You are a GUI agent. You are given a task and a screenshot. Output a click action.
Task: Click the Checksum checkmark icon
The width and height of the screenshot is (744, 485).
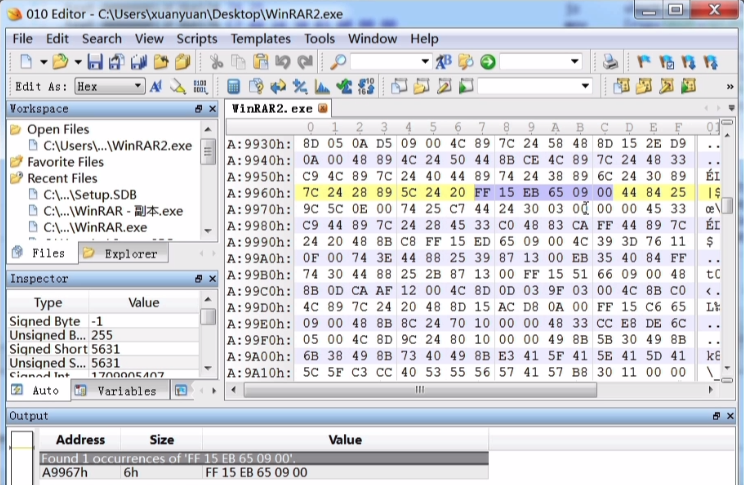[344, 86]
